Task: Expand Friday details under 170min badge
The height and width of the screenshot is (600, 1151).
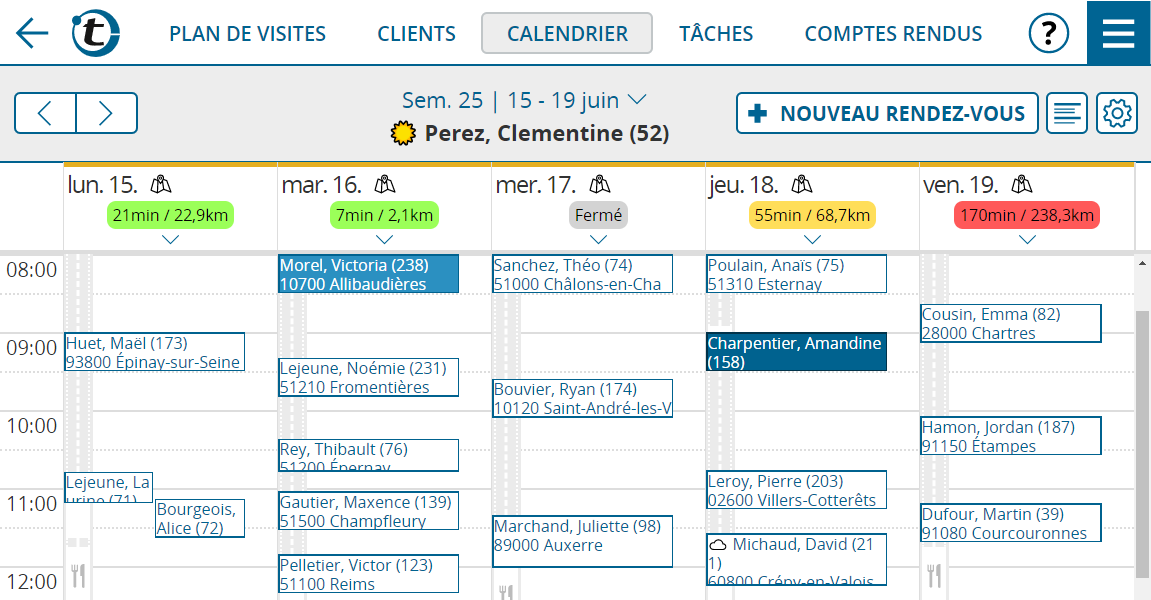Action: [x=1027, y=239]
